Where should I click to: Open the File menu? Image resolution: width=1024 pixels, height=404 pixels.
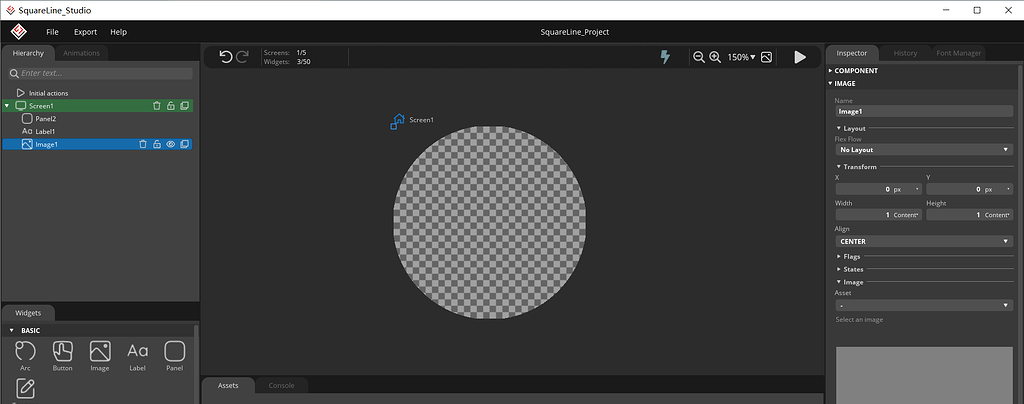[52, 32]
